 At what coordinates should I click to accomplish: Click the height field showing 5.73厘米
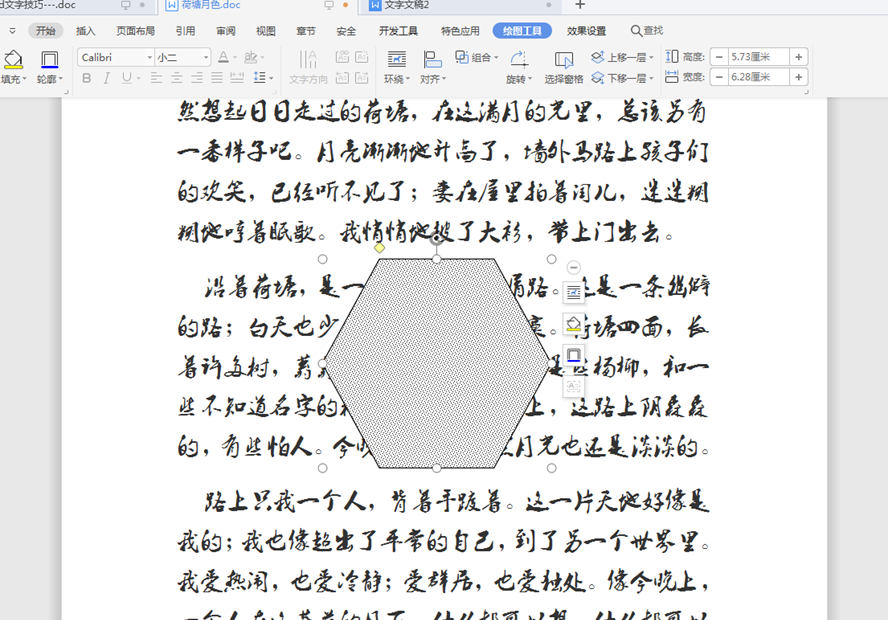759,57
